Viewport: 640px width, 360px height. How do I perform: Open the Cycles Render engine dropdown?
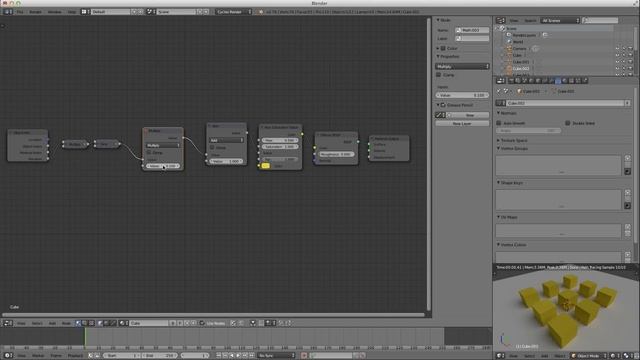233,12
